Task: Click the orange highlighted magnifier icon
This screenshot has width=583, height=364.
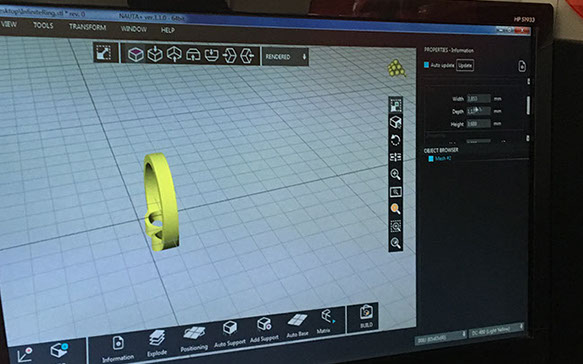Action: click(395, 209)
